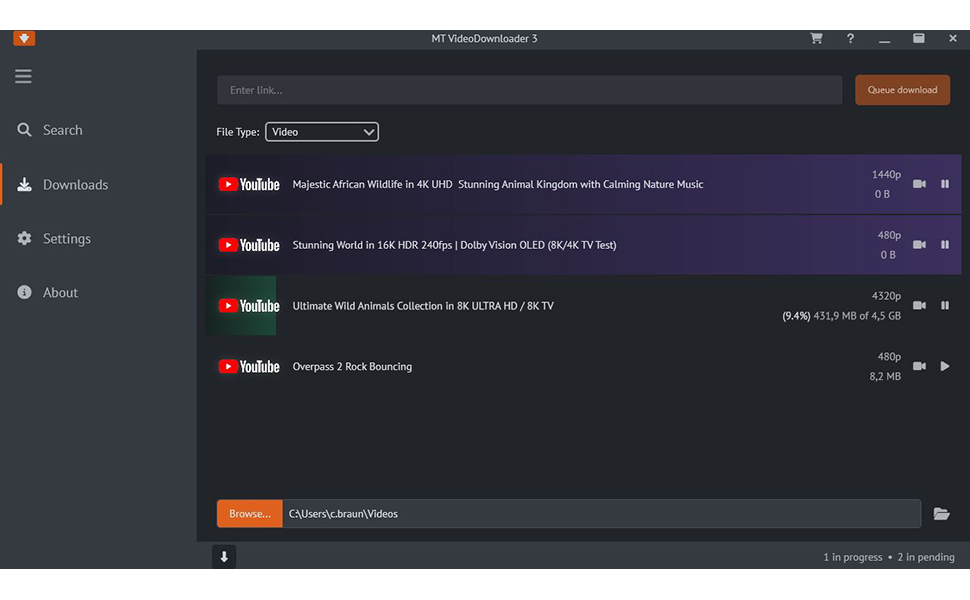Click the 8,2 MB file size text

pos(885,376)
